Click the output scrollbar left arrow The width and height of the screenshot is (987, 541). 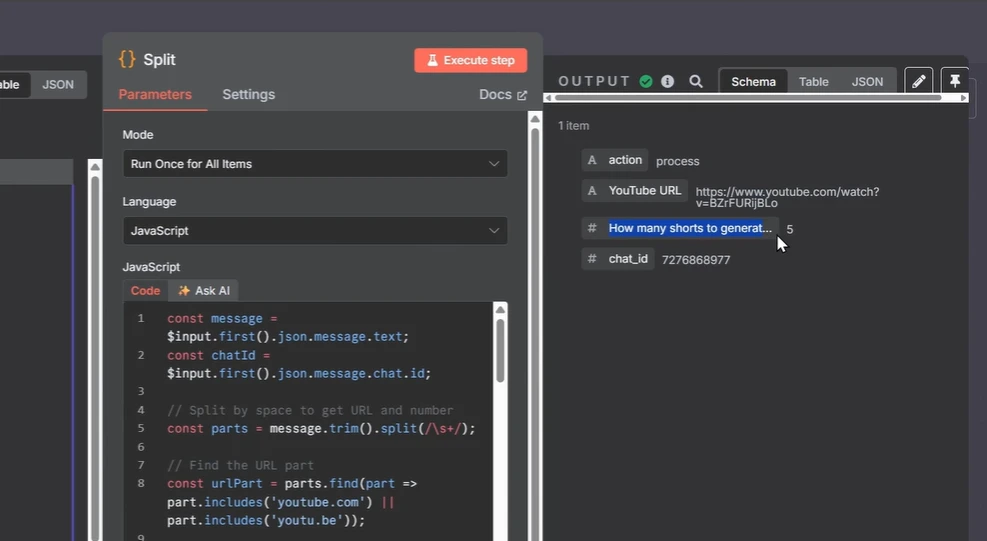[x=548, y=98]
